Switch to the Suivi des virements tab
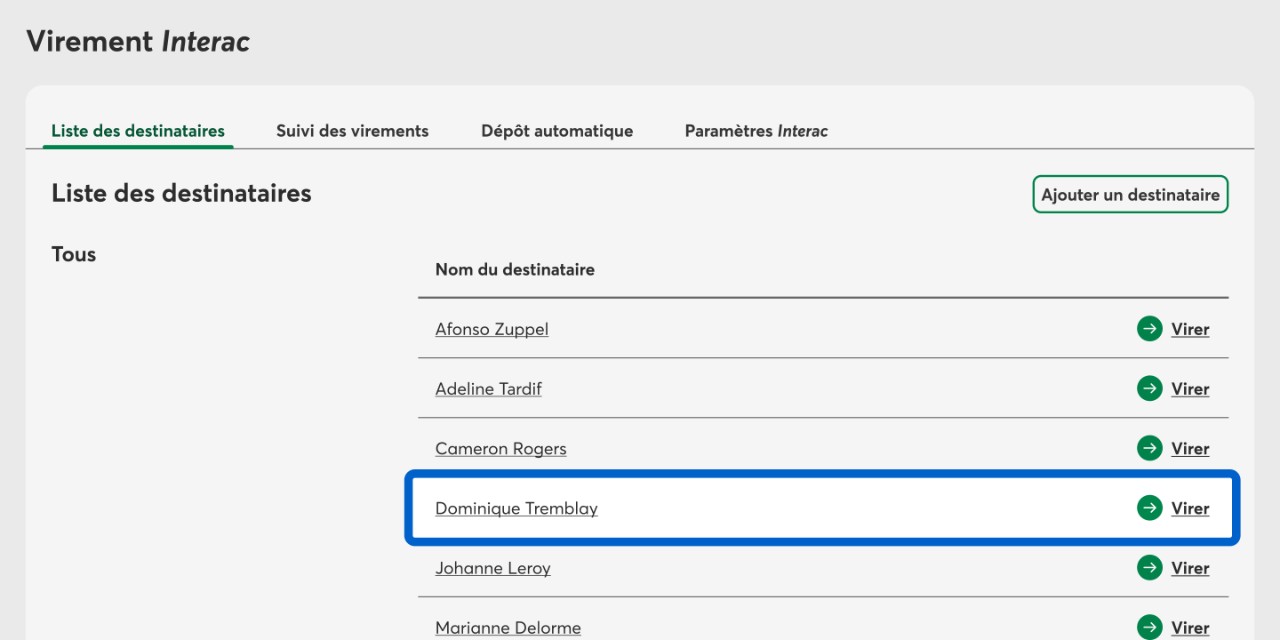1280x640 pixels. 352,131
